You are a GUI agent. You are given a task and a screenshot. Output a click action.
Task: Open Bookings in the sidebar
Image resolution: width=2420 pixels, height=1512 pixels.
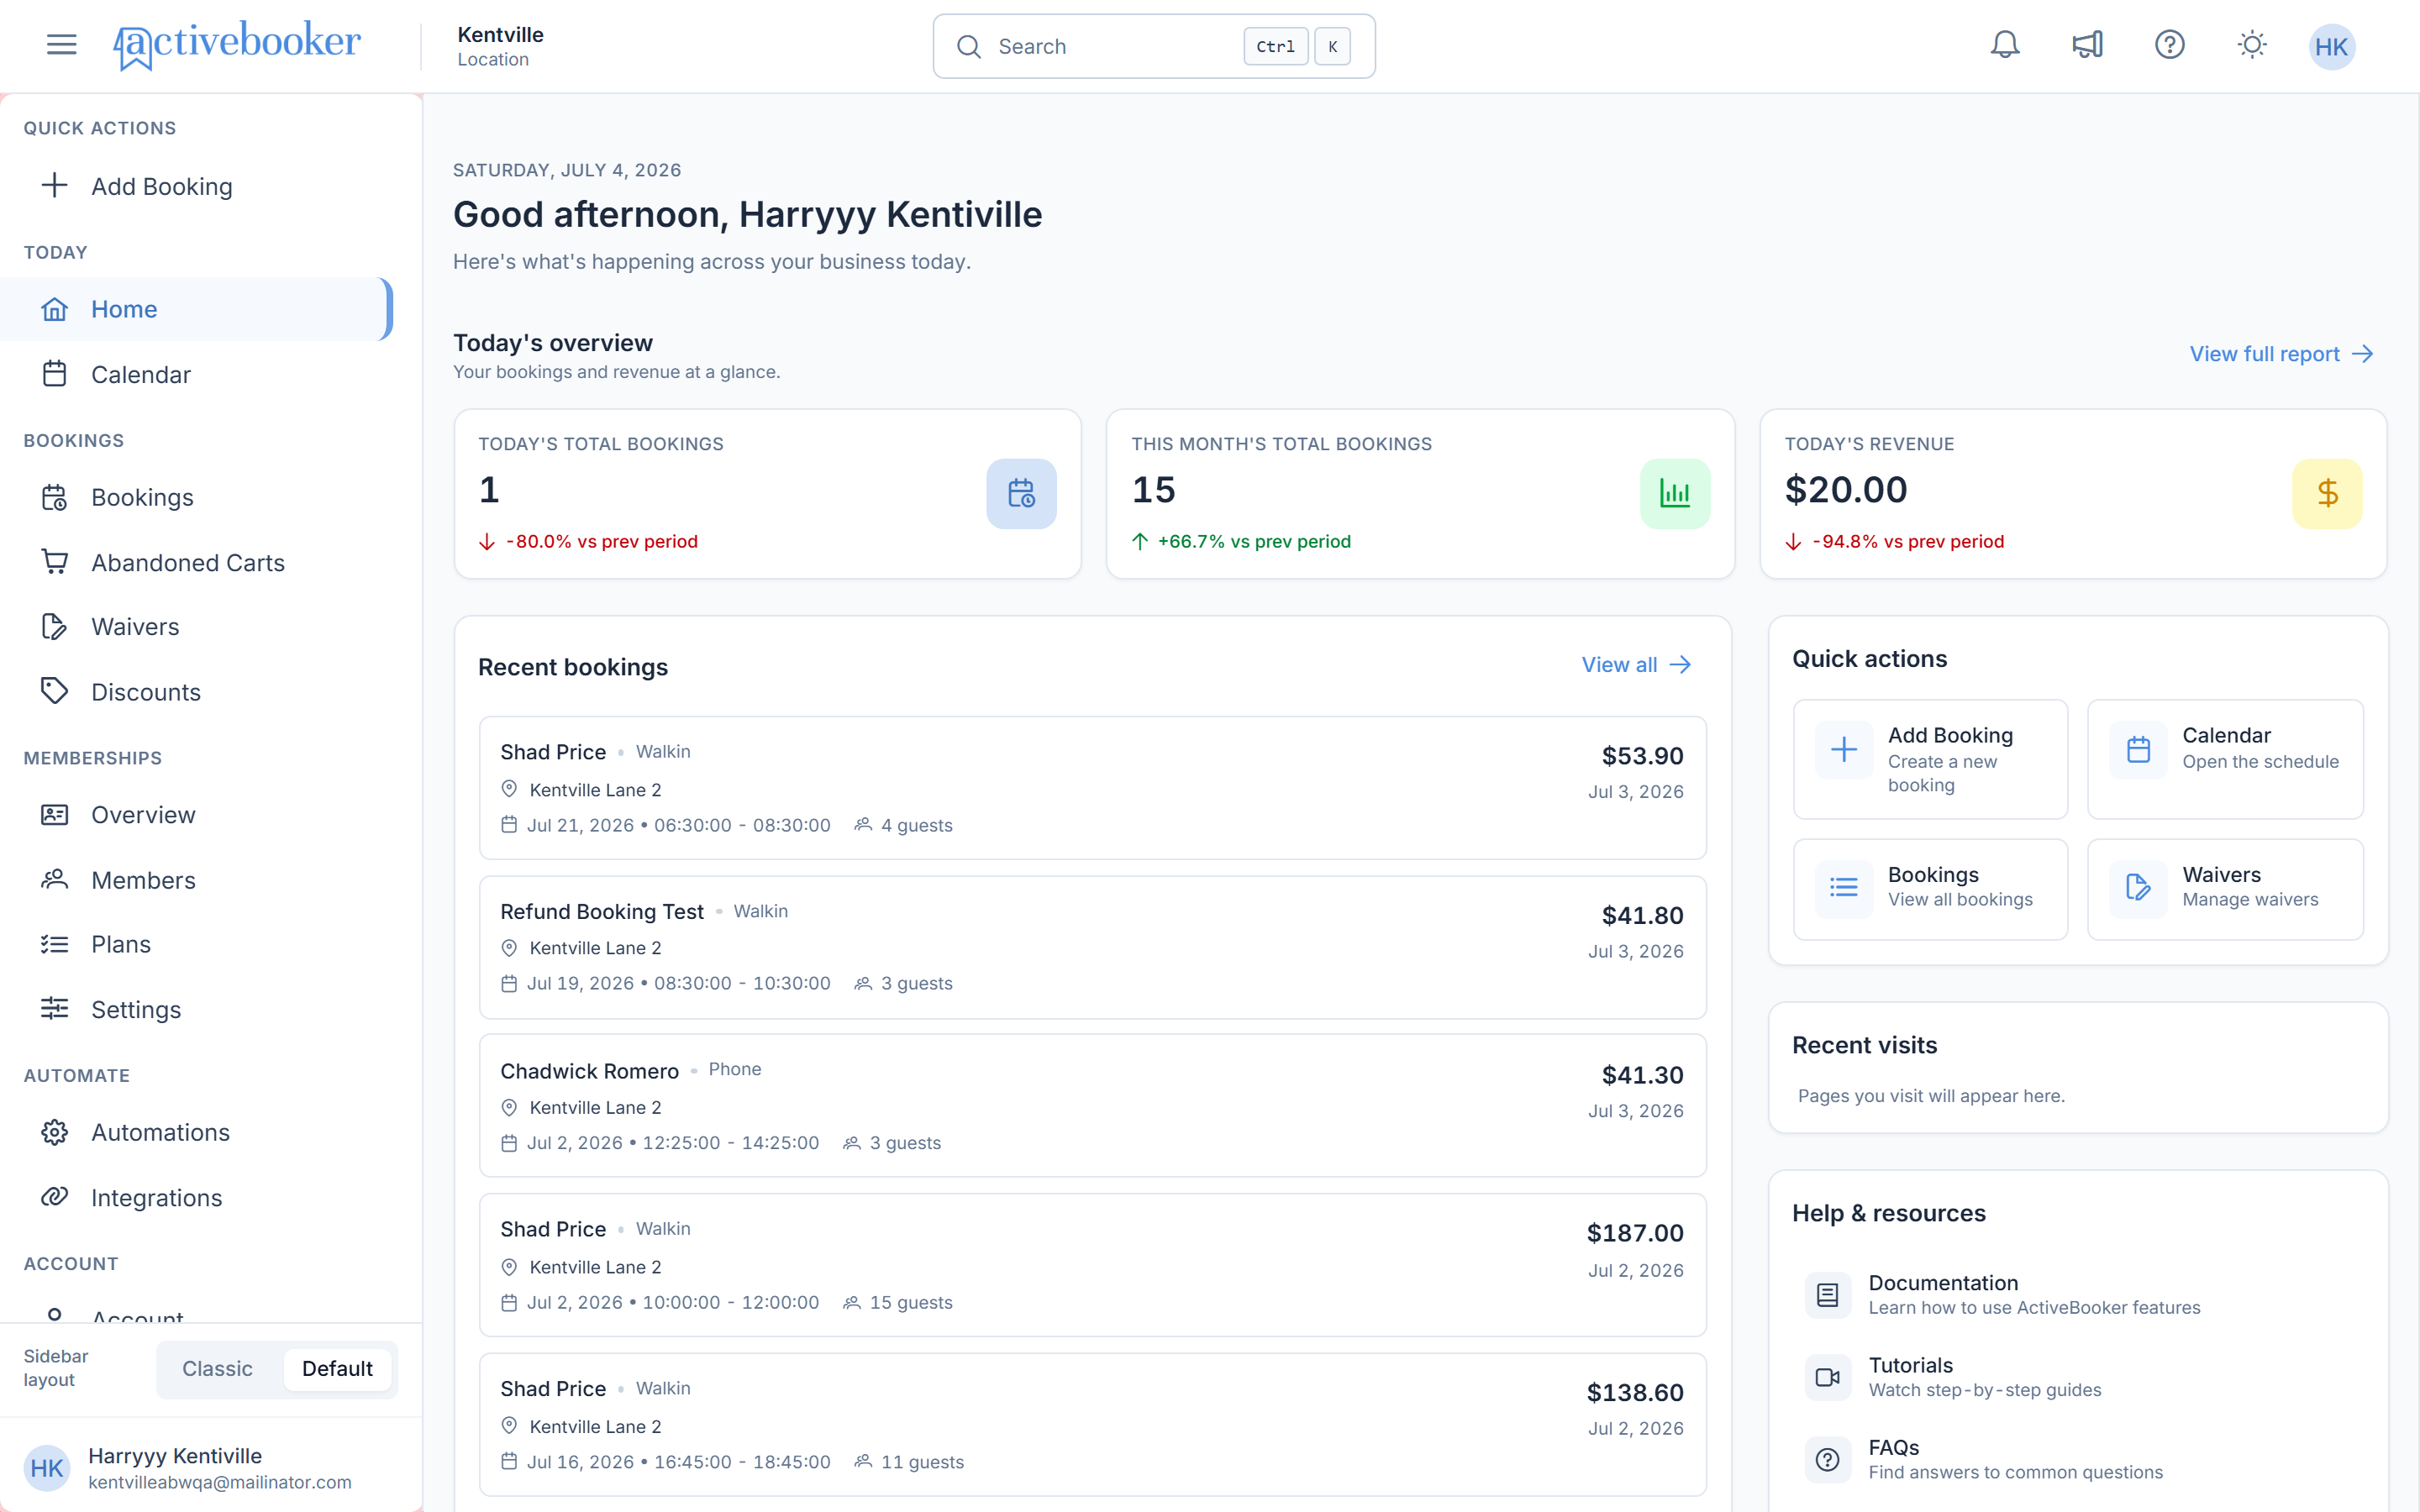coord(196,497)
